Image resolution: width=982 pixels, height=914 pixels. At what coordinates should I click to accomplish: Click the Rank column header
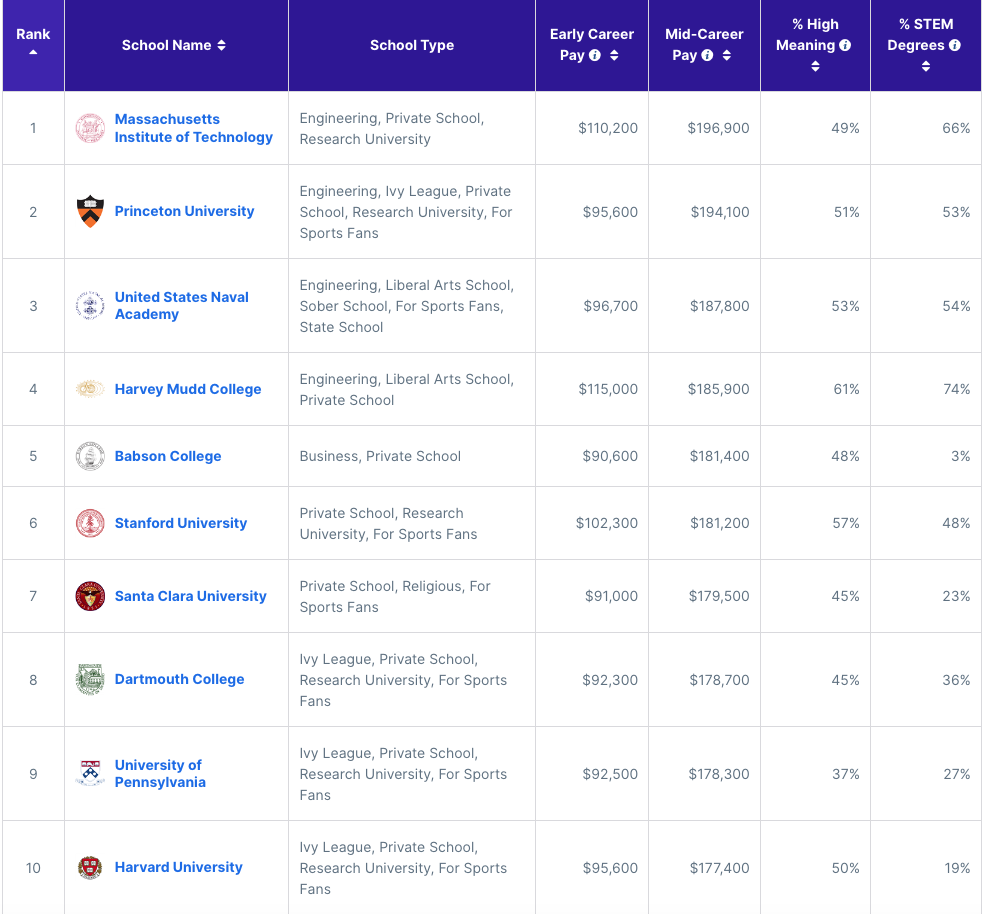[x=33, y=45]
